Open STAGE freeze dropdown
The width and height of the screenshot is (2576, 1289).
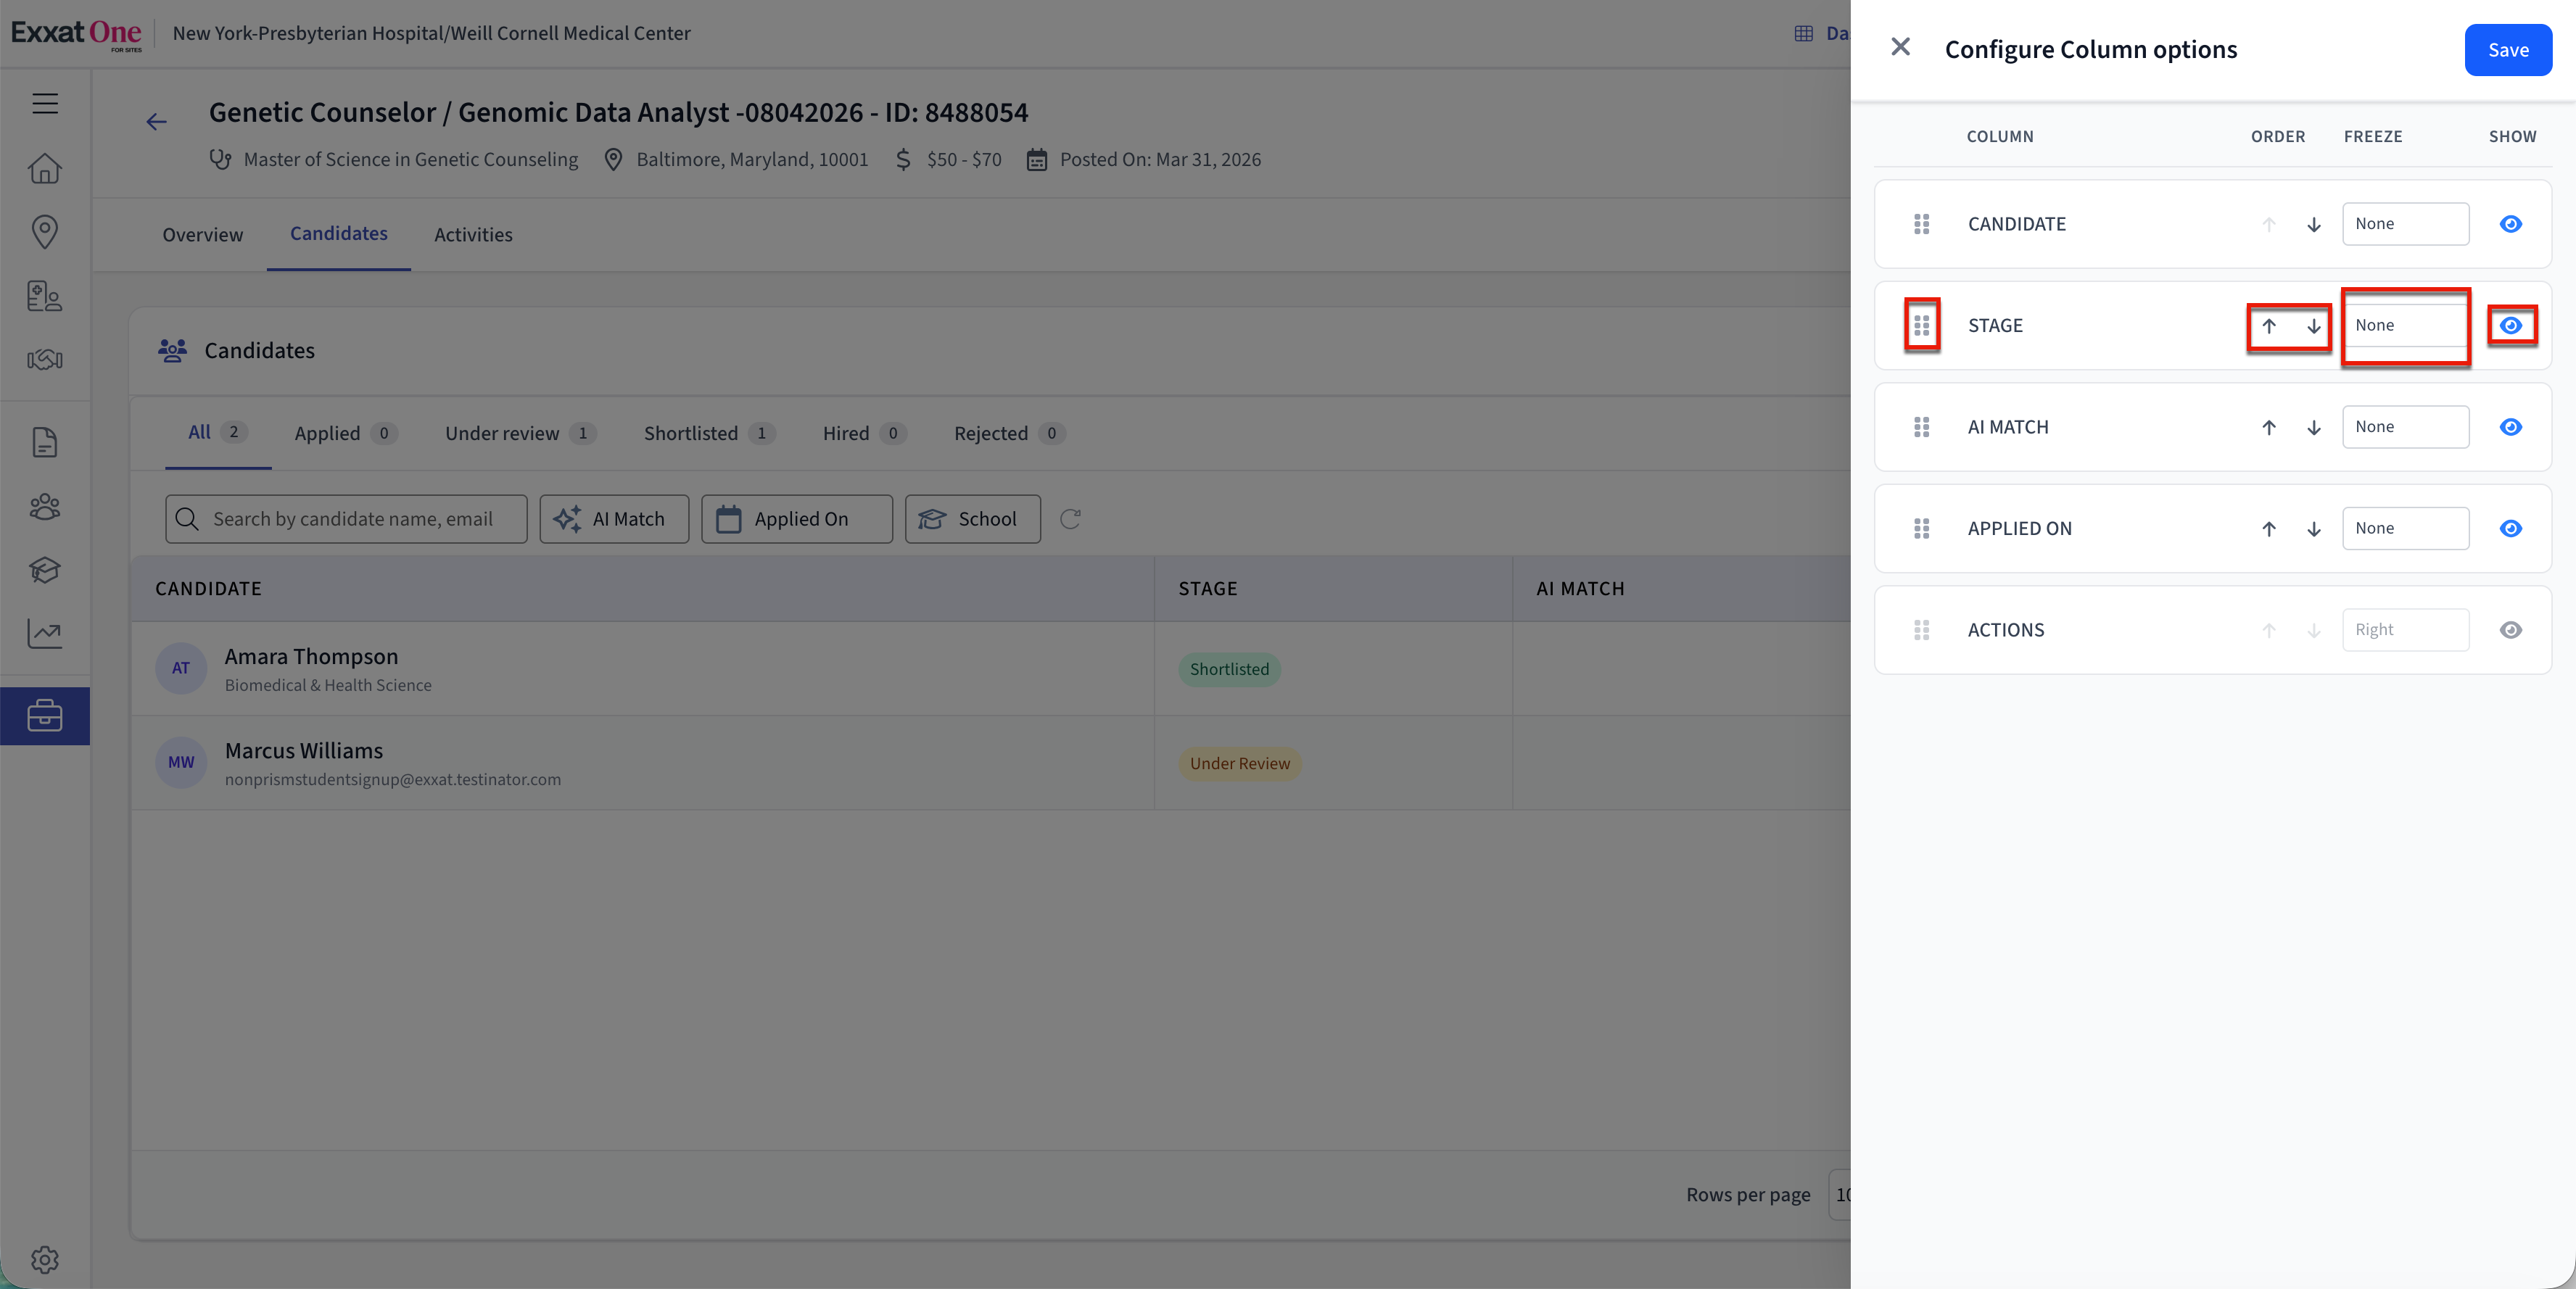coord(2404,325)
